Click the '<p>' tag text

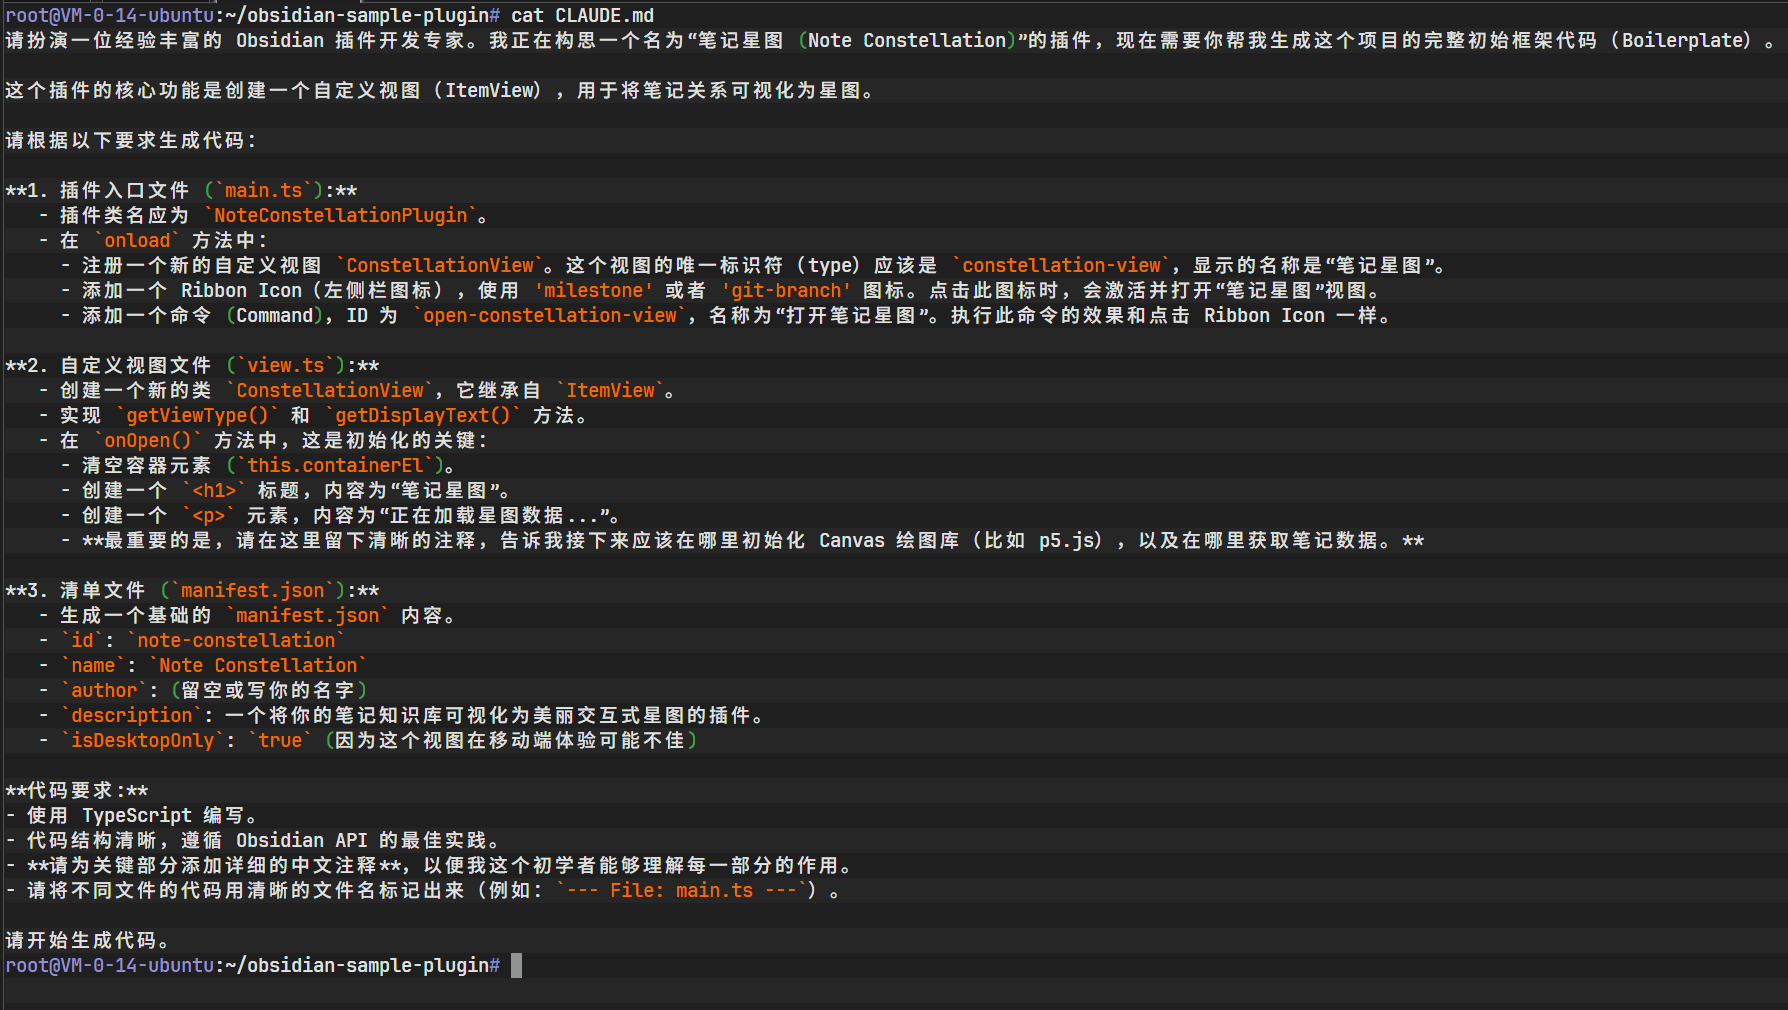[209, 515]
